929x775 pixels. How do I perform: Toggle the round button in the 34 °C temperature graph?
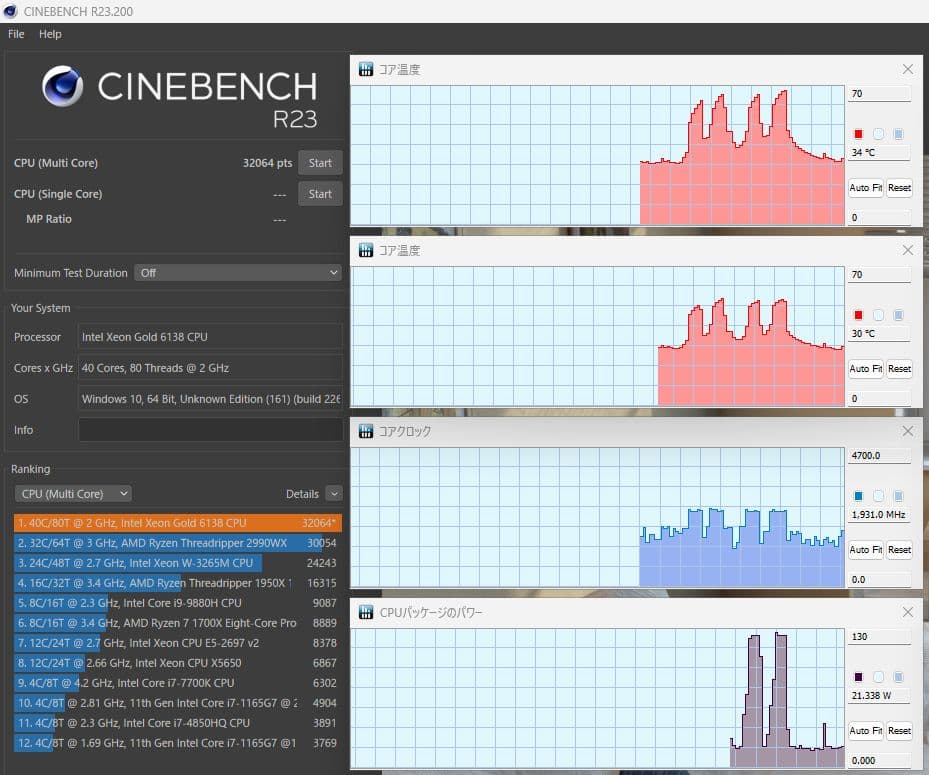pos(878,134)
